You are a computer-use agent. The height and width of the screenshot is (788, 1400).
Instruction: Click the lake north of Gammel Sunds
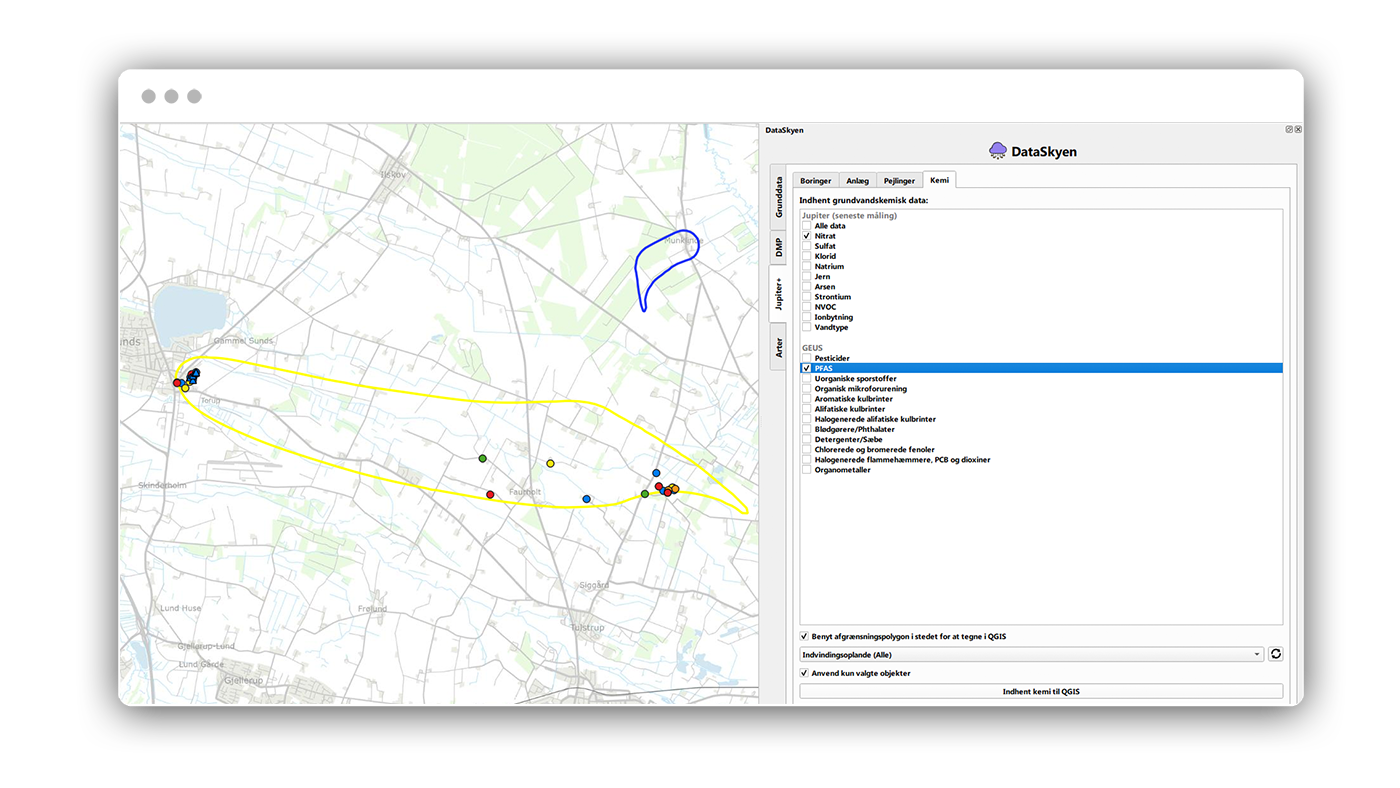[x=190, y=310]
